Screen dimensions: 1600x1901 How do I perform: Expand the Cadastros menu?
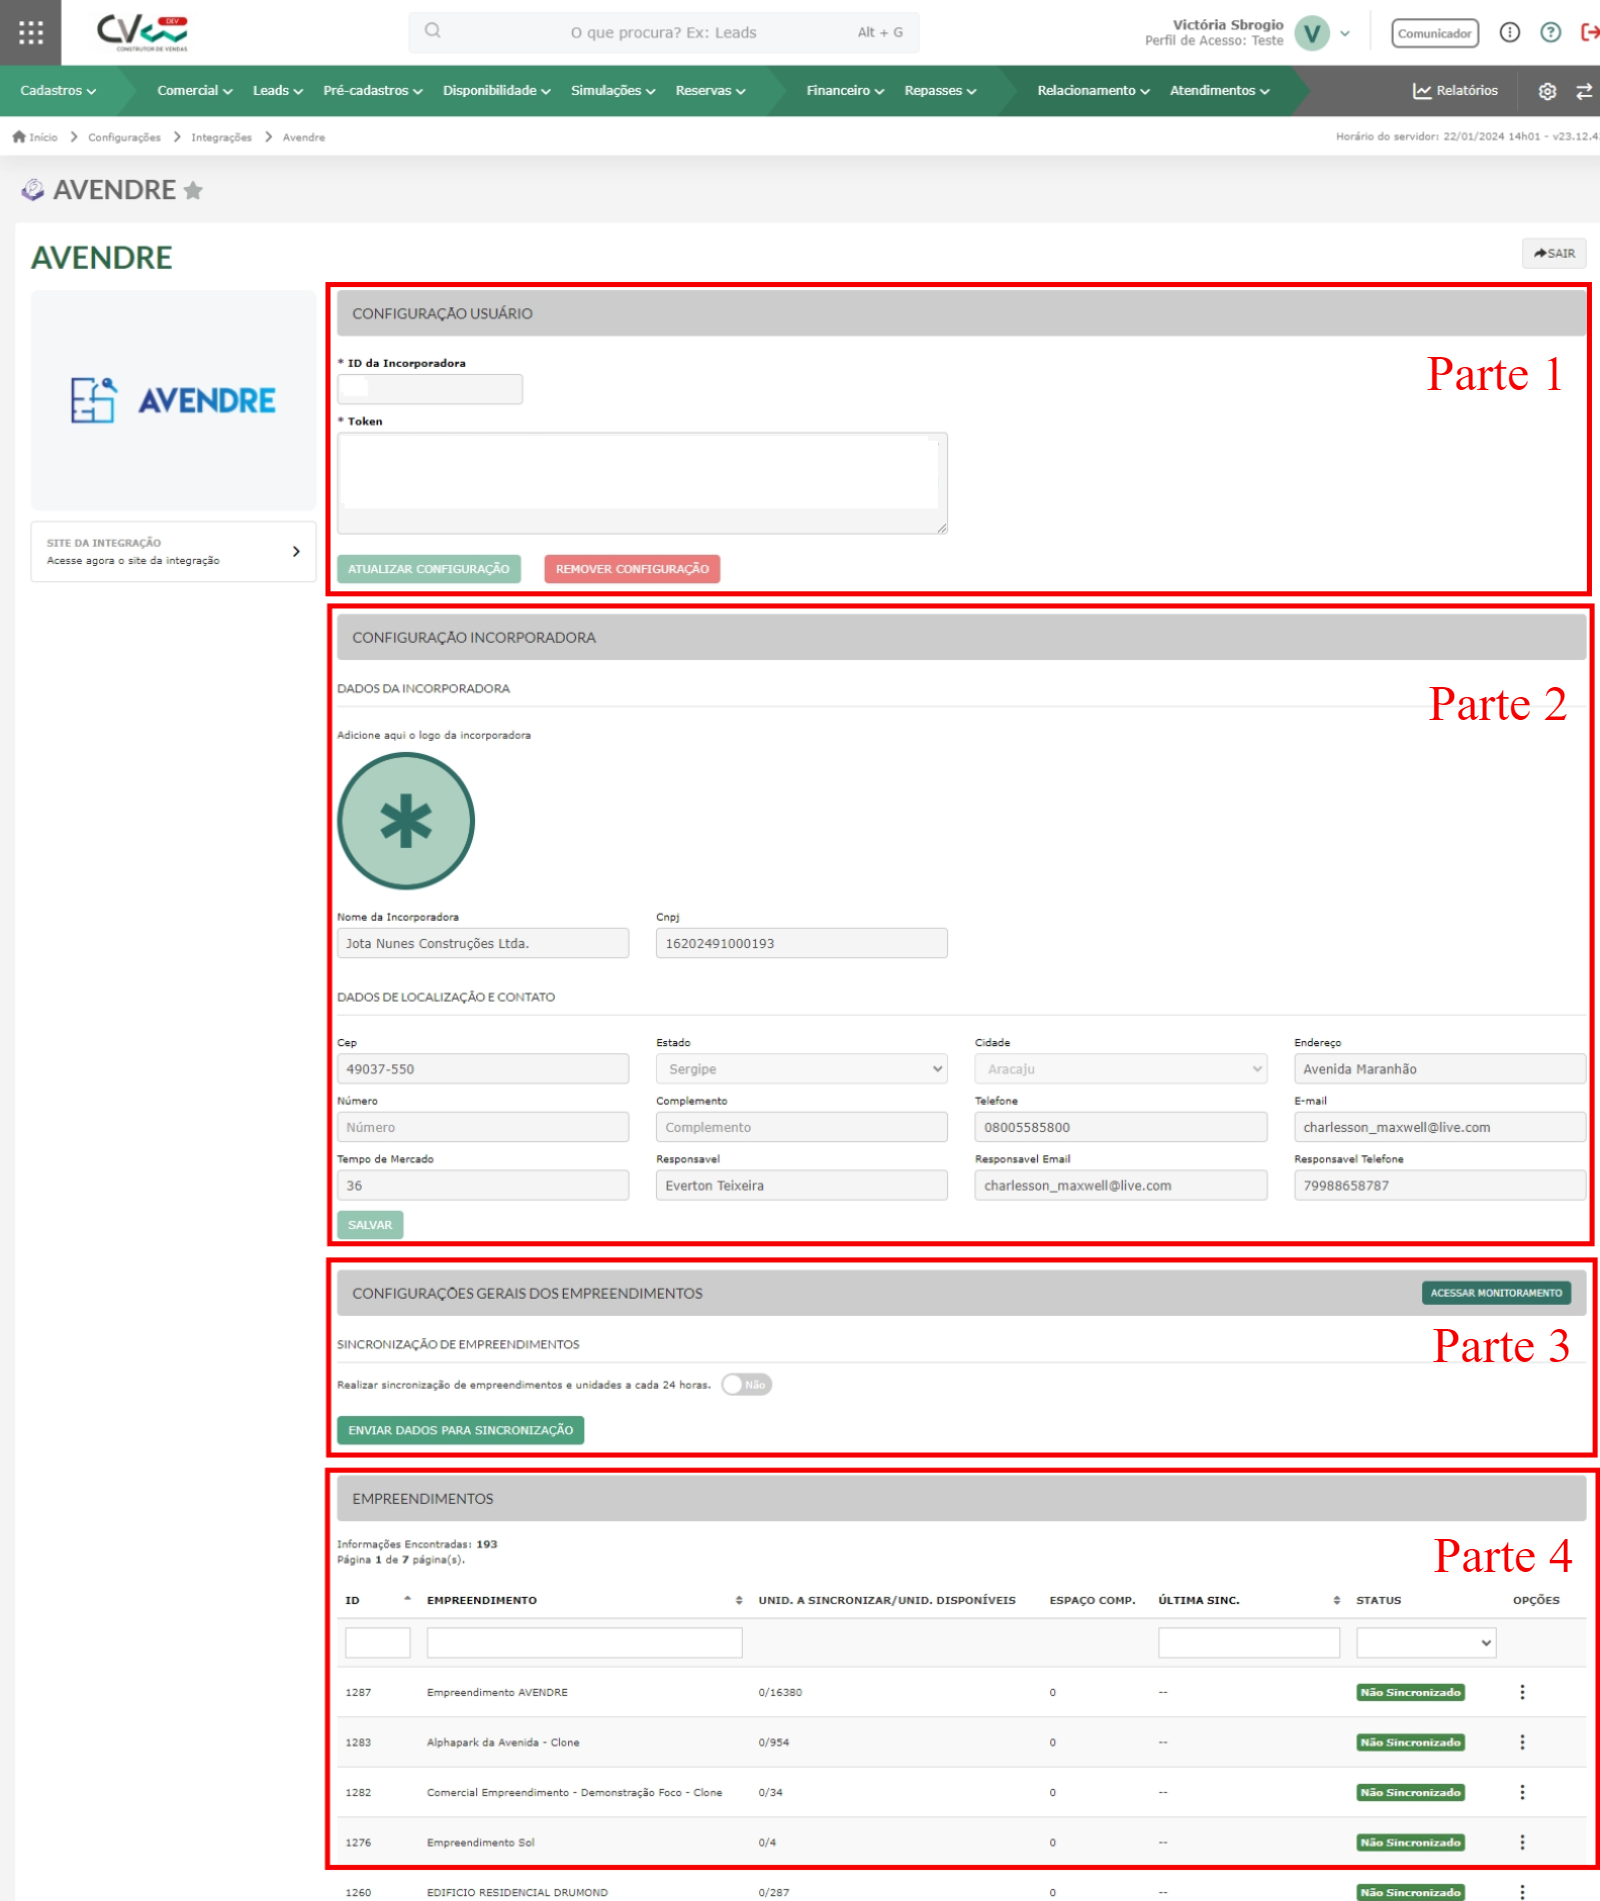click(58, 91)
